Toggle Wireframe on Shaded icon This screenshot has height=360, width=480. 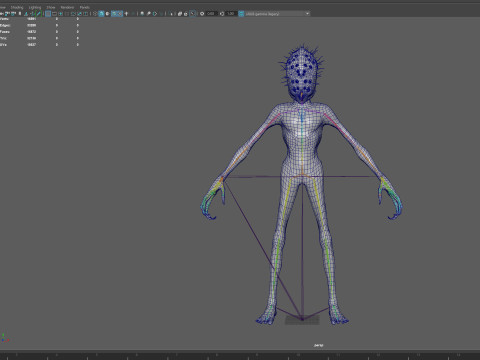(x=114, y=14)
